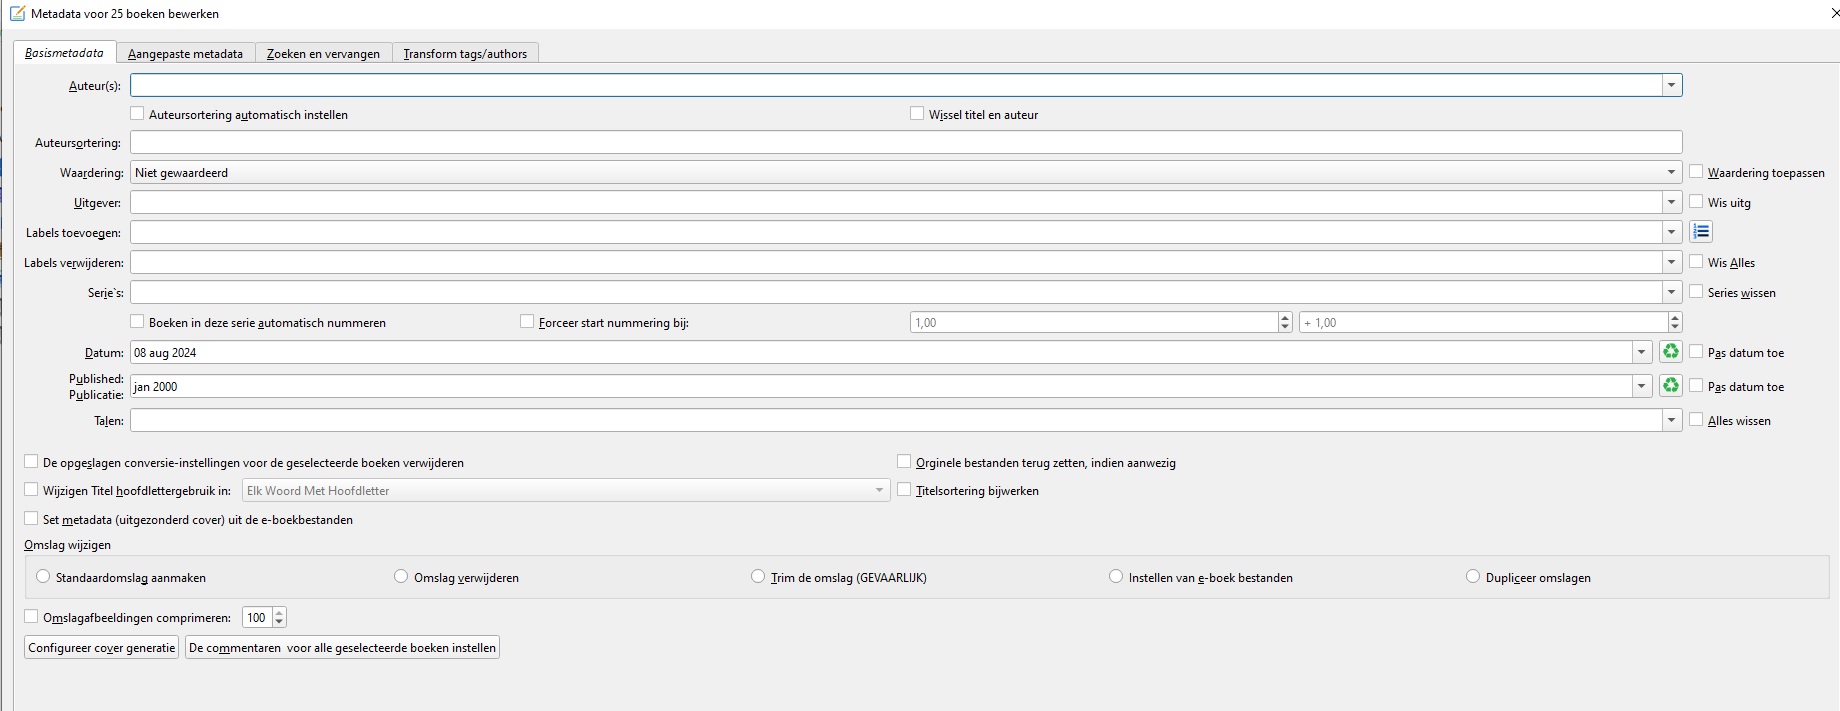Expand the Talen dropdown arrow
The image size is (1840, 711).
pos(1671,420)
